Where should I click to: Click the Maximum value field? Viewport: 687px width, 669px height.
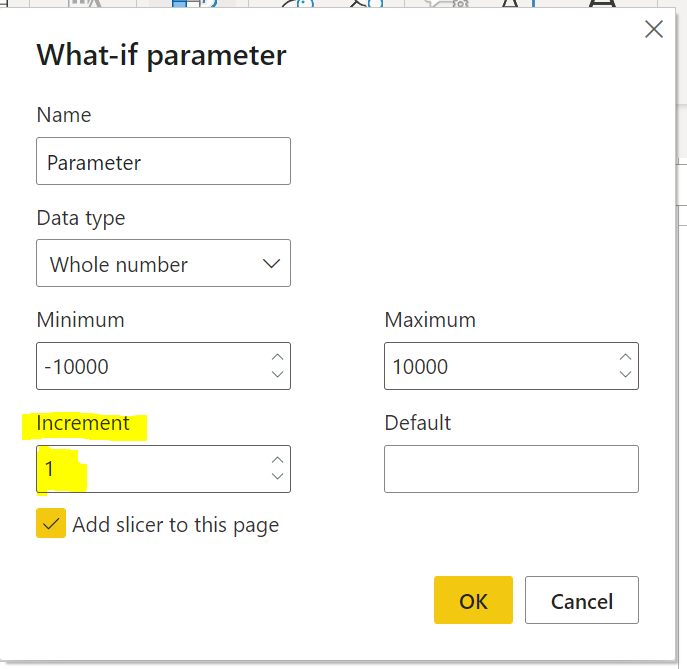(x=511, y=366)
